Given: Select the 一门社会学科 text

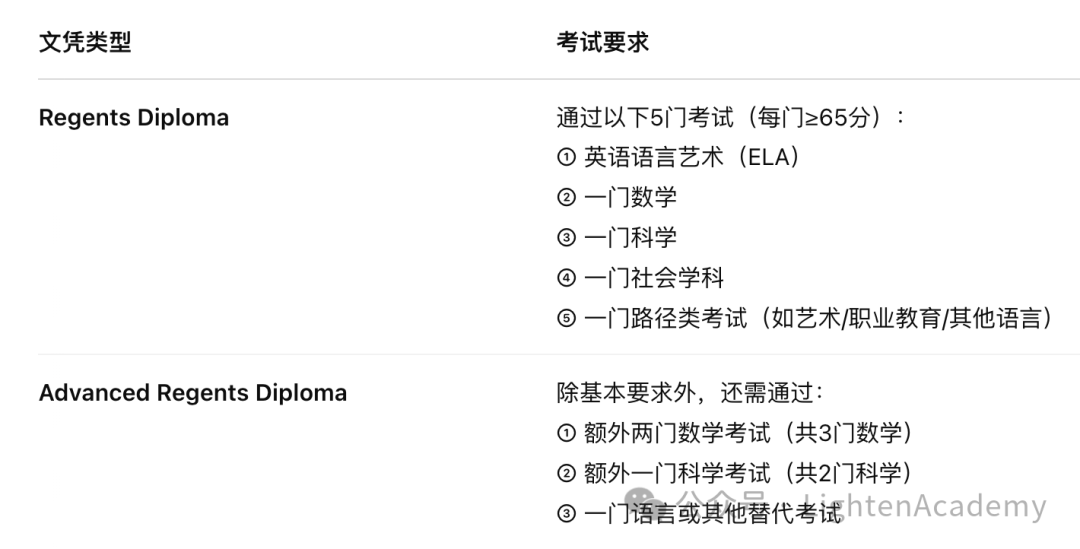Looking at the screenshot, I should tap(654, 278).
